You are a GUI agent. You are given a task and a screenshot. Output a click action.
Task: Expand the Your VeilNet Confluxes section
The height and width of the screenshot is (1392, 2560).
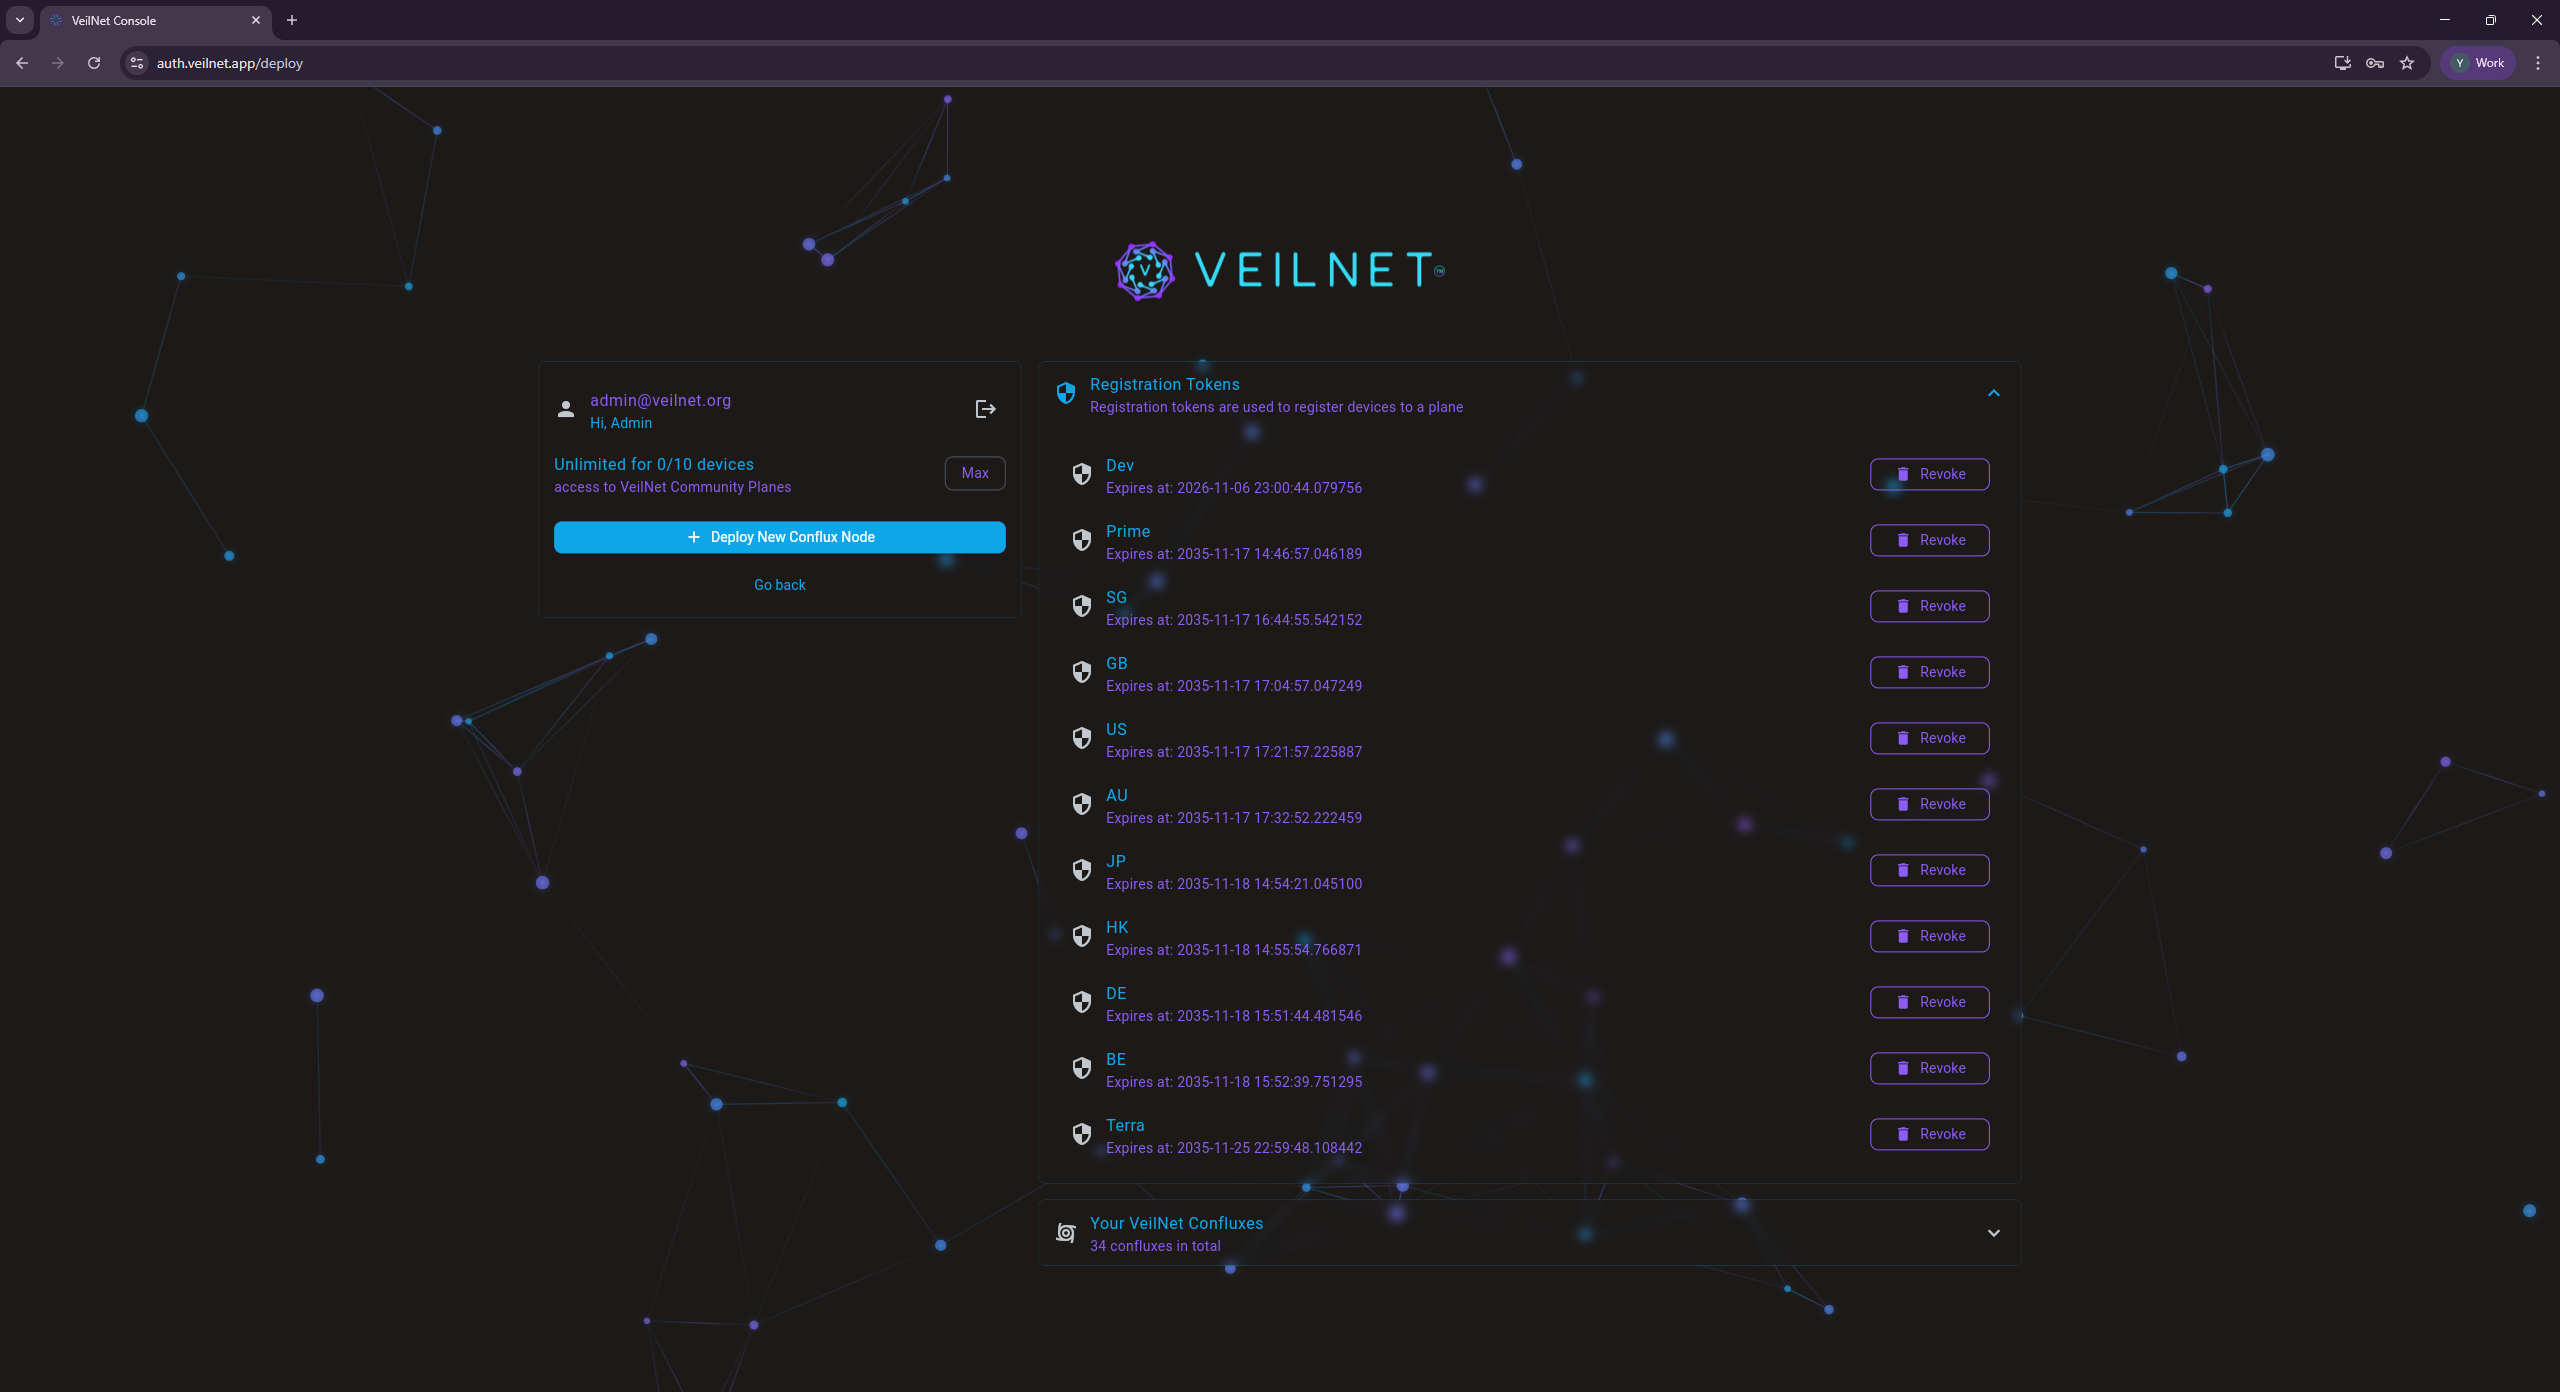tap(1993, 1232)
